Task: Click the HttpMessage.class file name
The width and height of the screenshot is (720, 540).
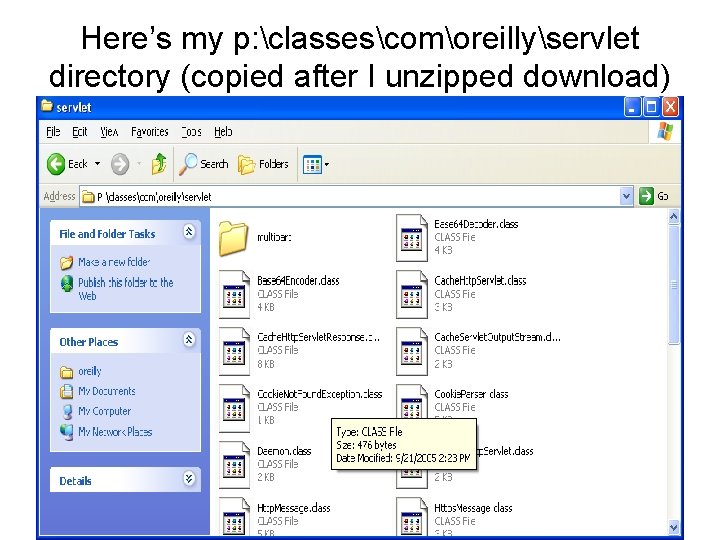Action: pyautogui.click(x=293, y=508)
